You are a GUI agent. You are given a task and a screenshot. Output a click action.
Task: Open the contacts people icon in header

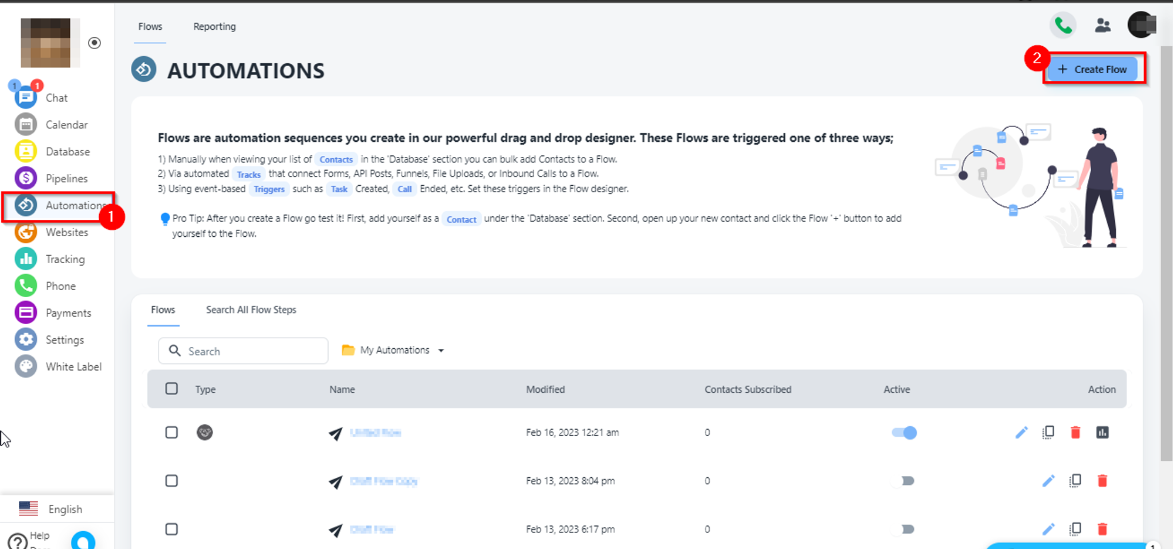pos(1103,25)
